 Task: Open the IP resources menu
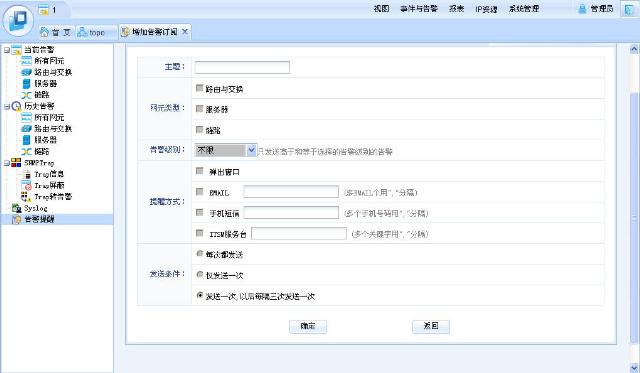(x=486, y=9)
